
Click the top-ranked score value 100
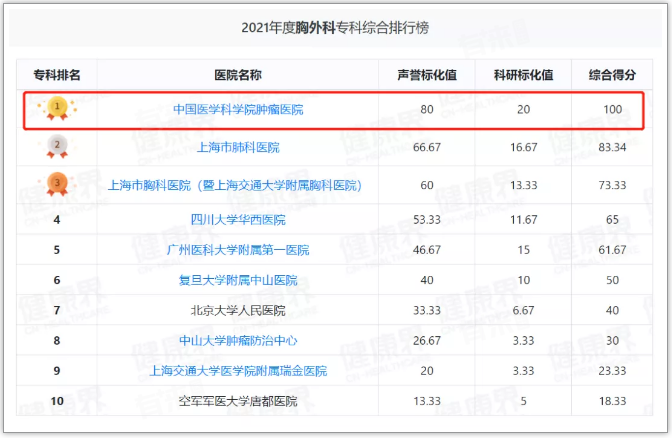pyautogui.click(x=613, y=109)
